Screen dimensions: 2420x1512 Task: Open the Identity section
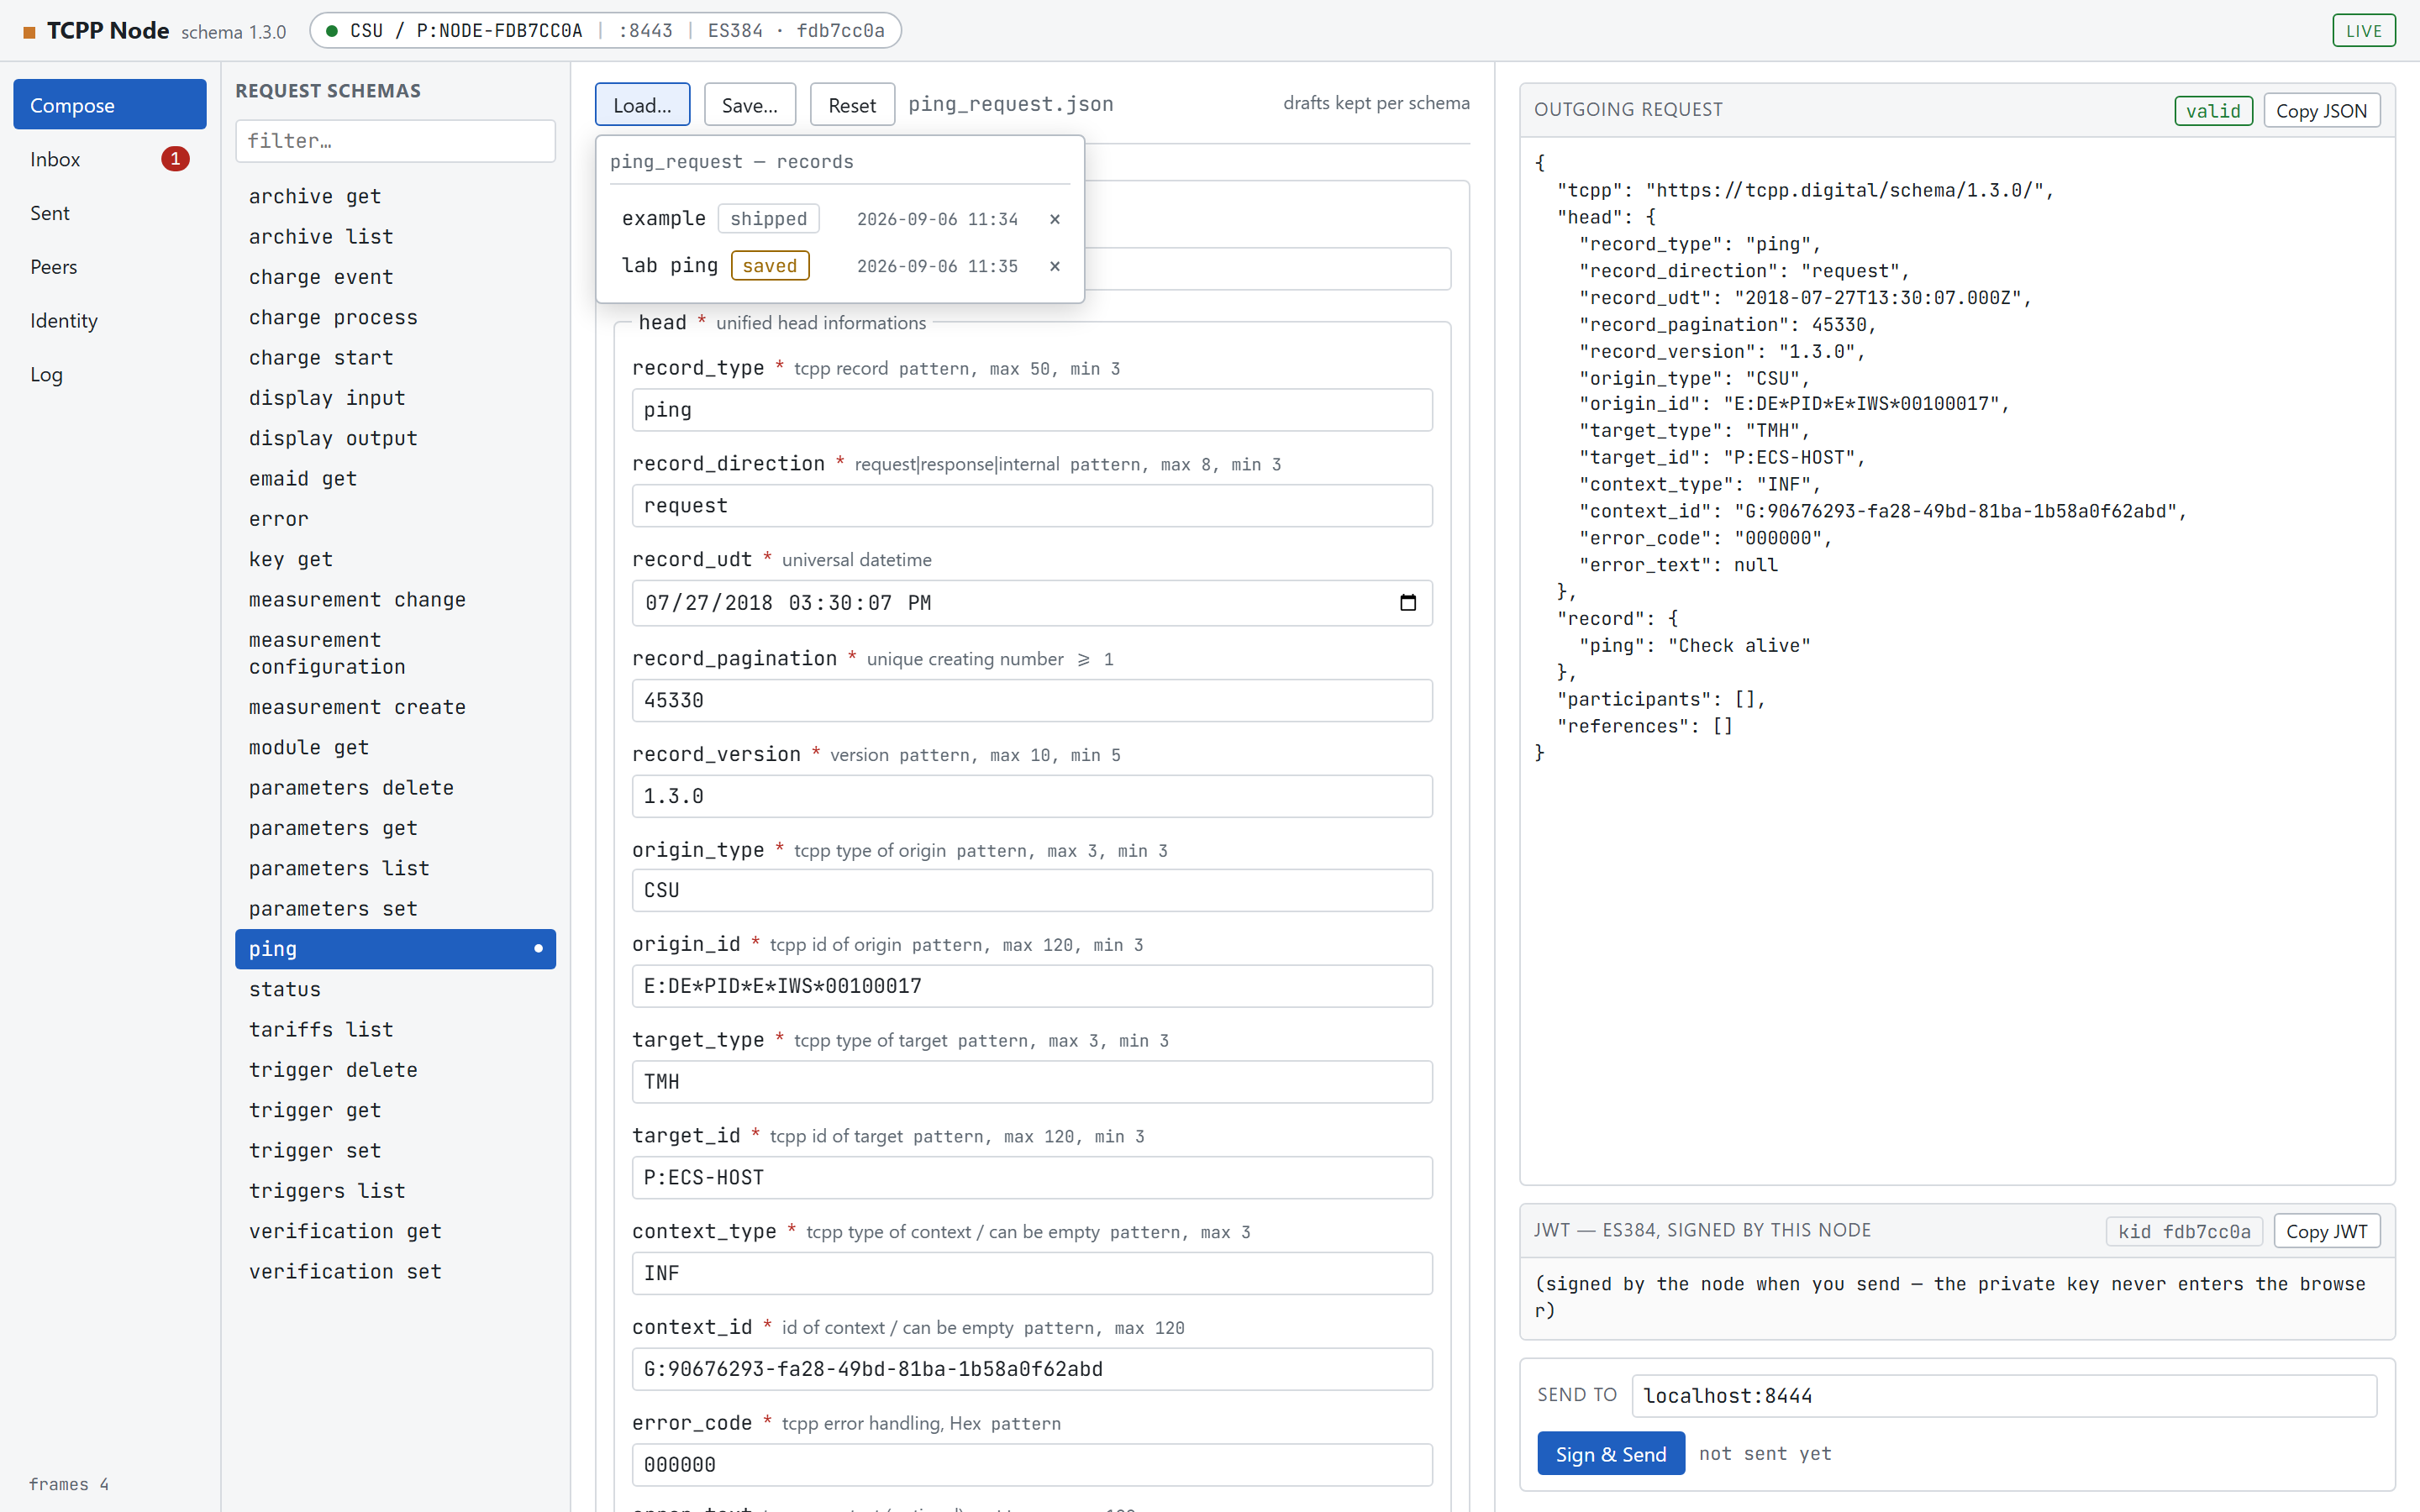pos(110,321)
